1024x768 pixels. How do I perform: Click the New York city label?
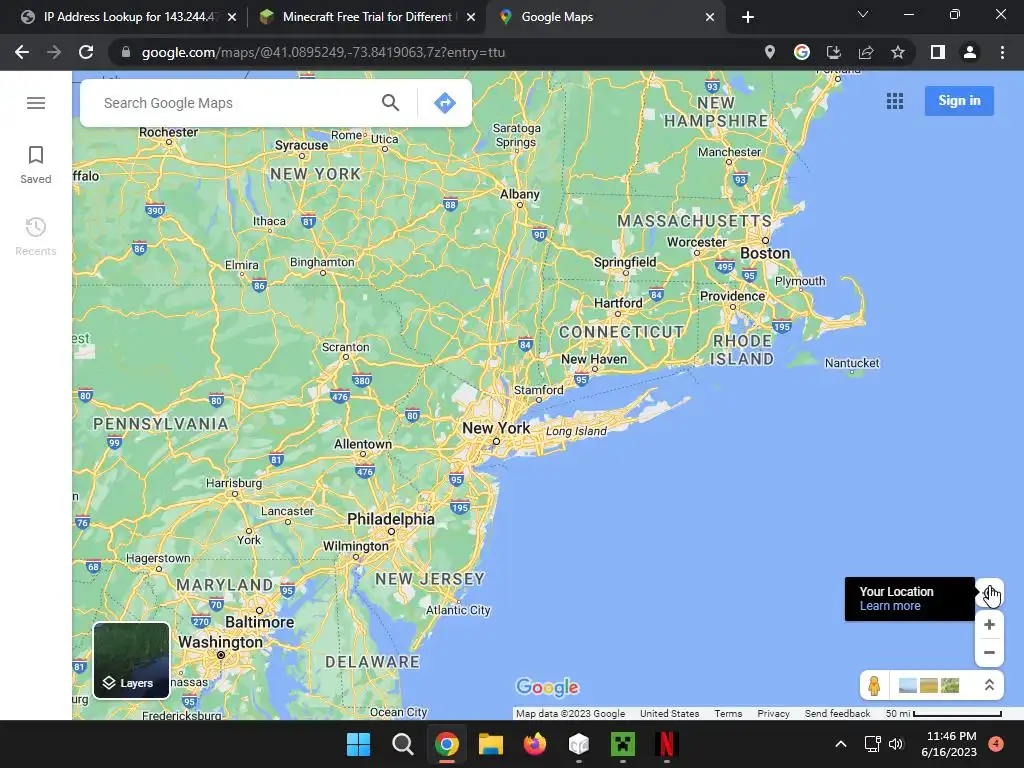[x=496, y=428]
